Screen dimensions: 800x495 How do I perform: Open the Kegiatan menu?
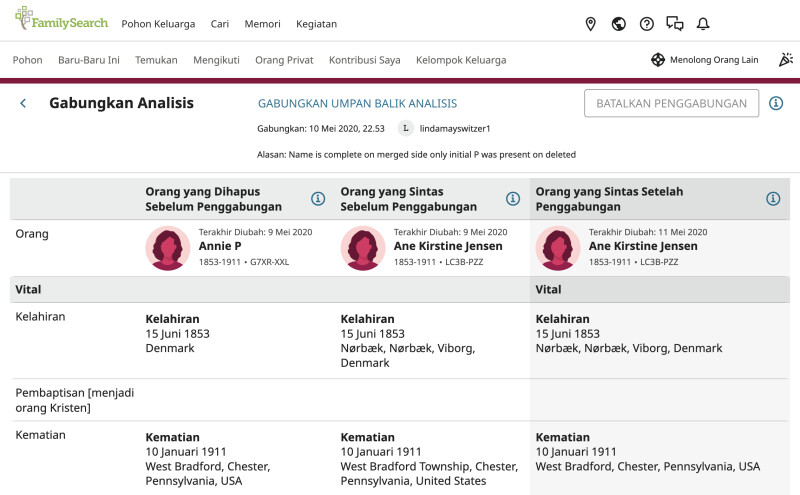[x=316, y=24]
